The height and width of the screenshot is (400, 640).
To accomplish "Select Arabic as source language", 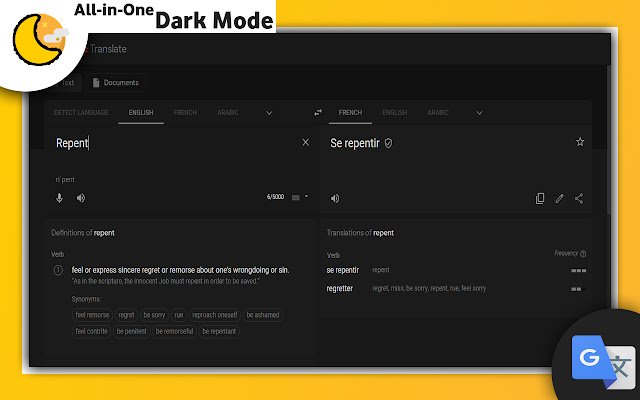I will [x=228, y=113].
